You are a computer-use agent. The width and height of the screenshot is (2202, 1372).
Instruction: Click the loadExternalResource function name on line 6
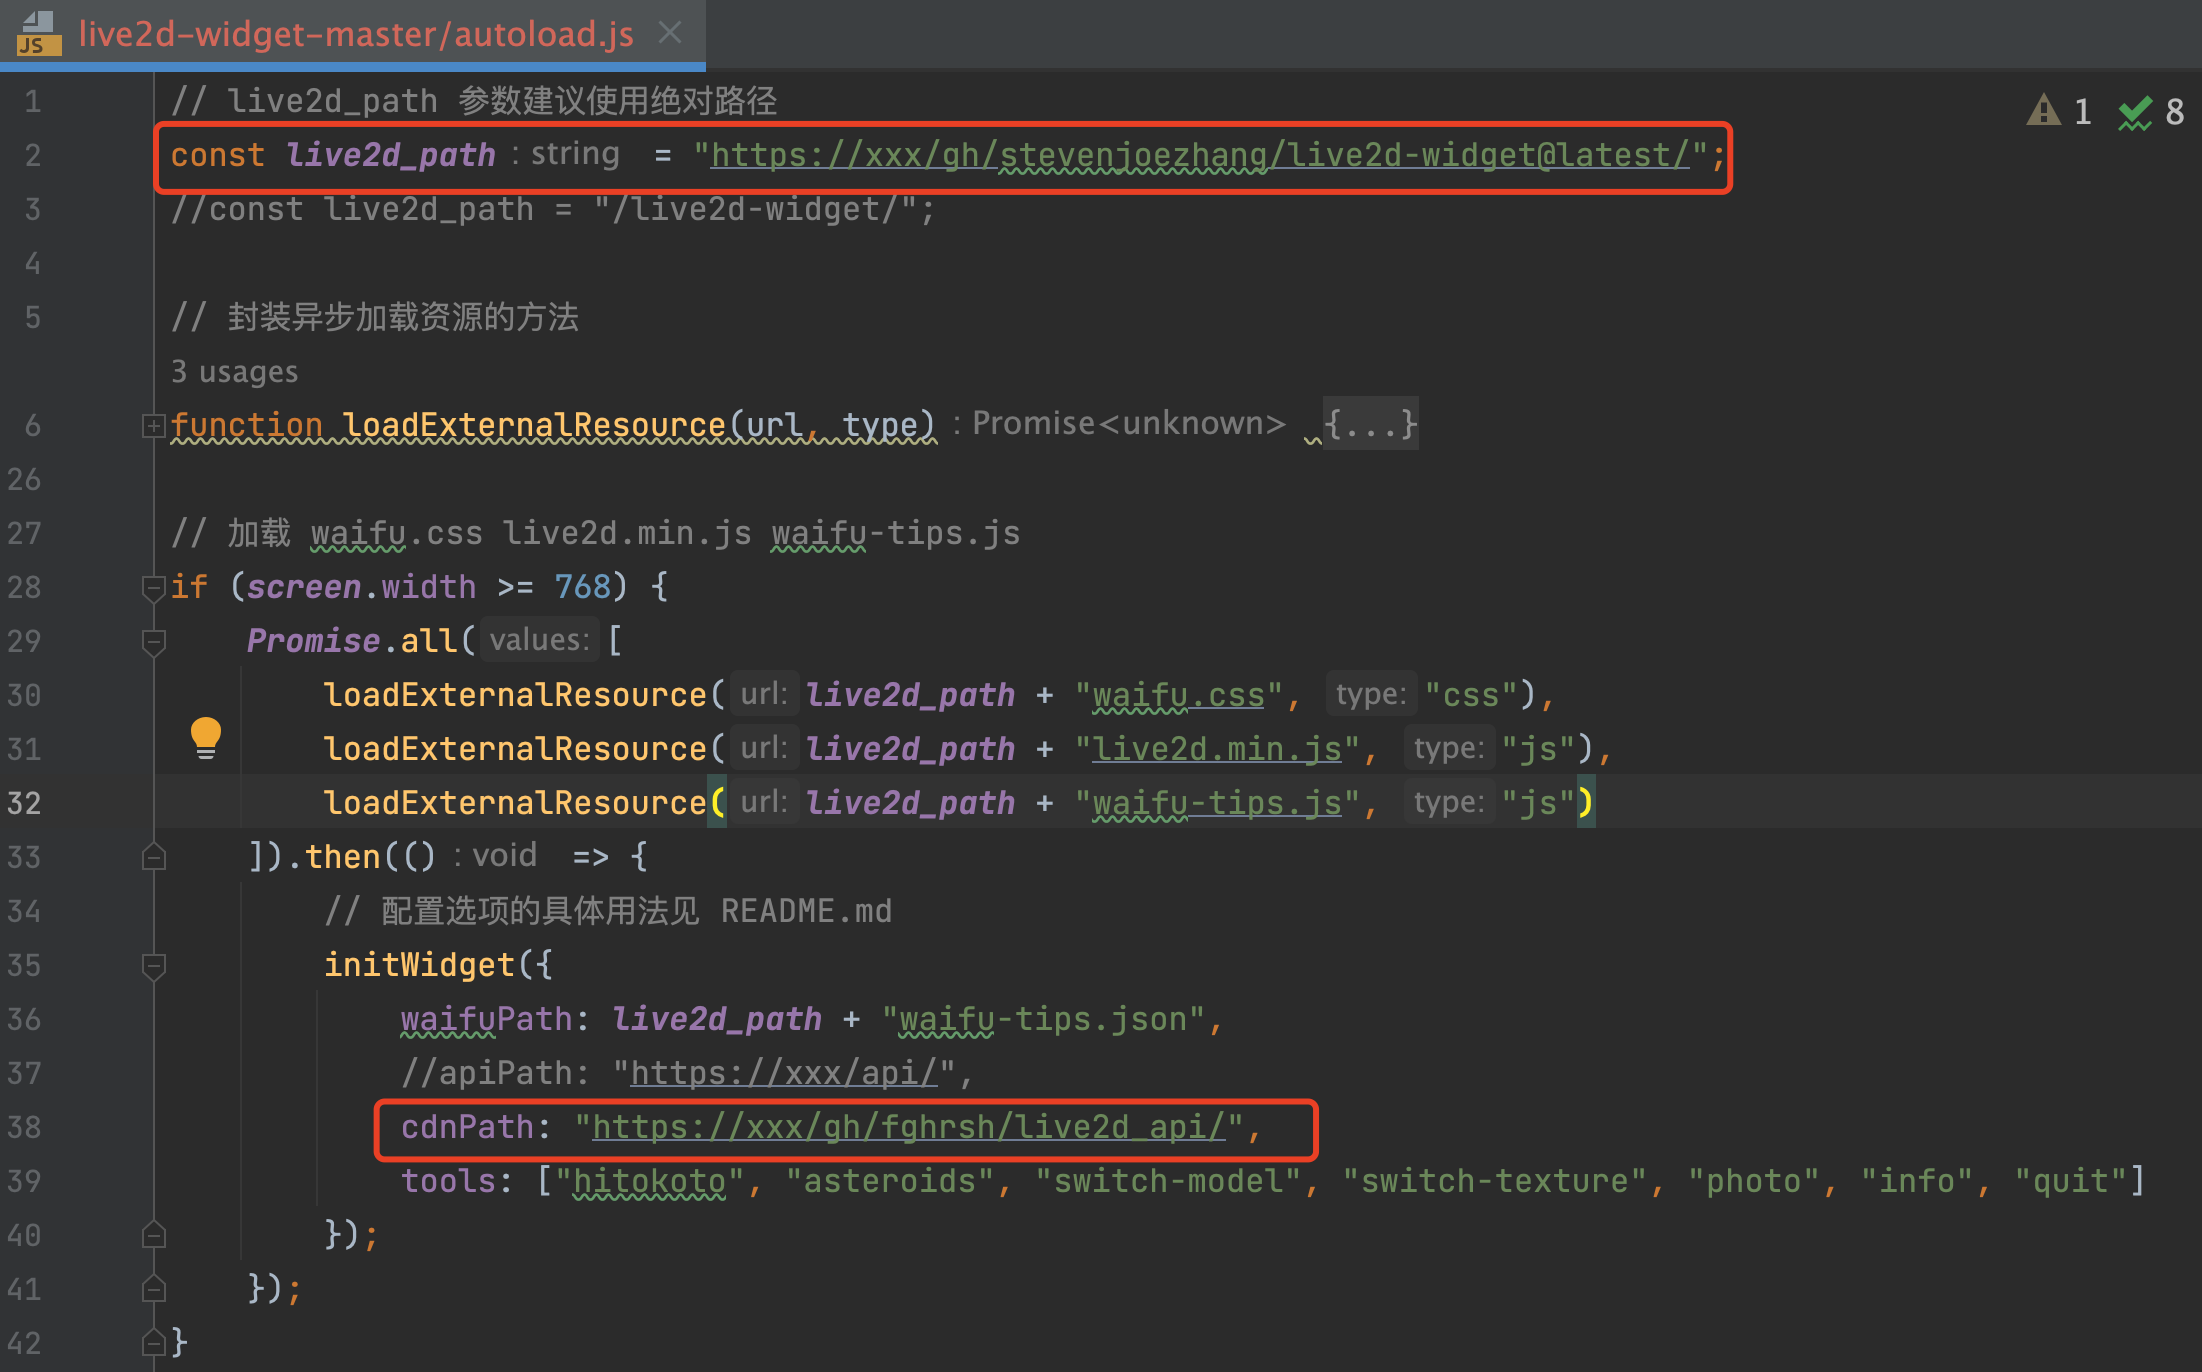tap(534, 425)
